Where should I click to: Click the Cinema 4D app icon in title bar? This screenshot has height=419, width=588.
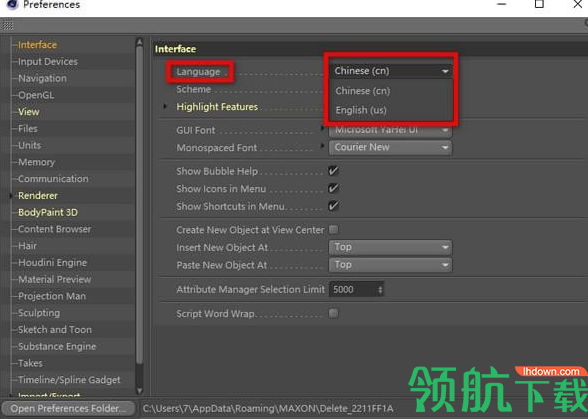pos(12,4)
